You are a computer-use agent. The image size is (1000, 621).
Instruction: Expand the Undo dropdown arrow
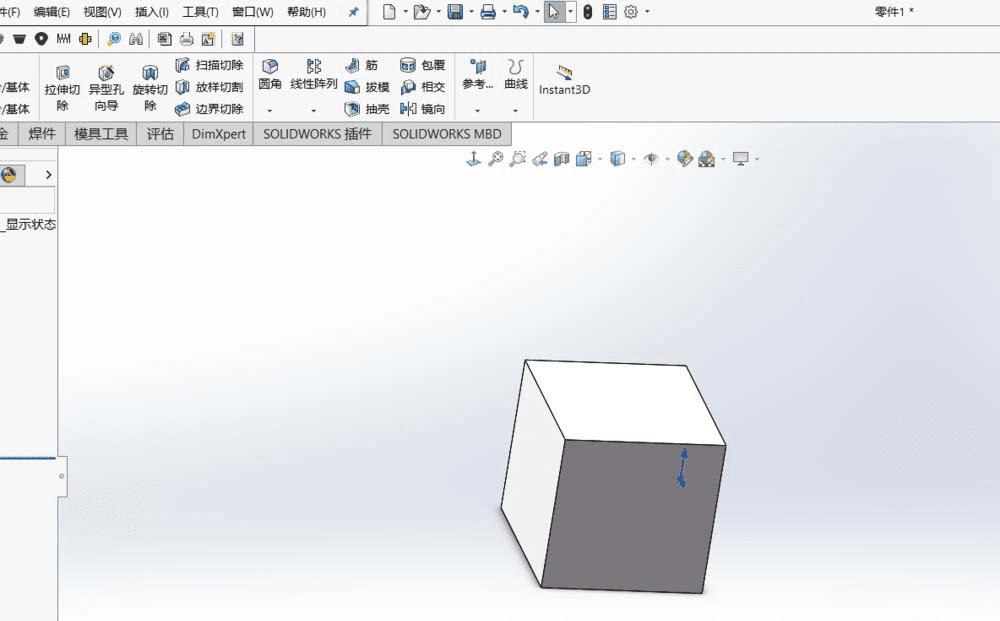point(537,11)
